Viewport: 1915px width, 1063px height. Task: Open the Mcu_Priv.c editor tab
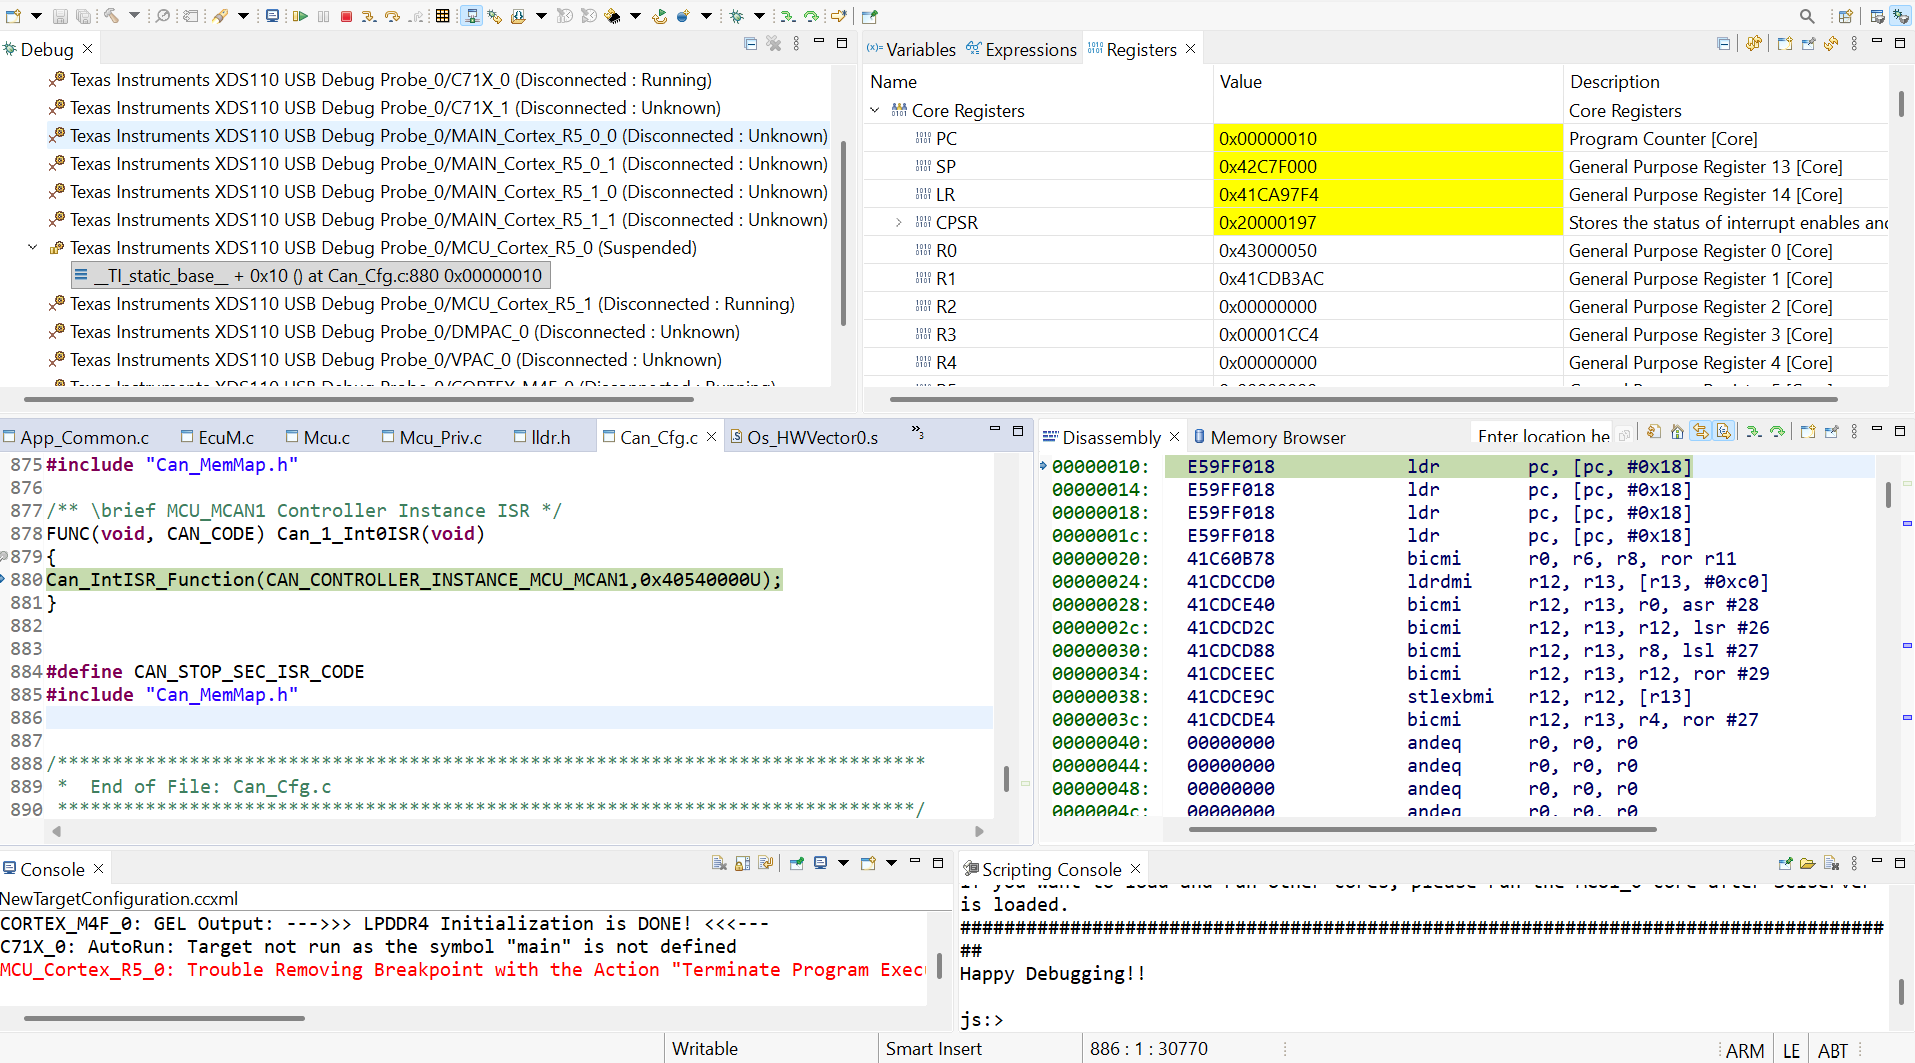point(431,437)
